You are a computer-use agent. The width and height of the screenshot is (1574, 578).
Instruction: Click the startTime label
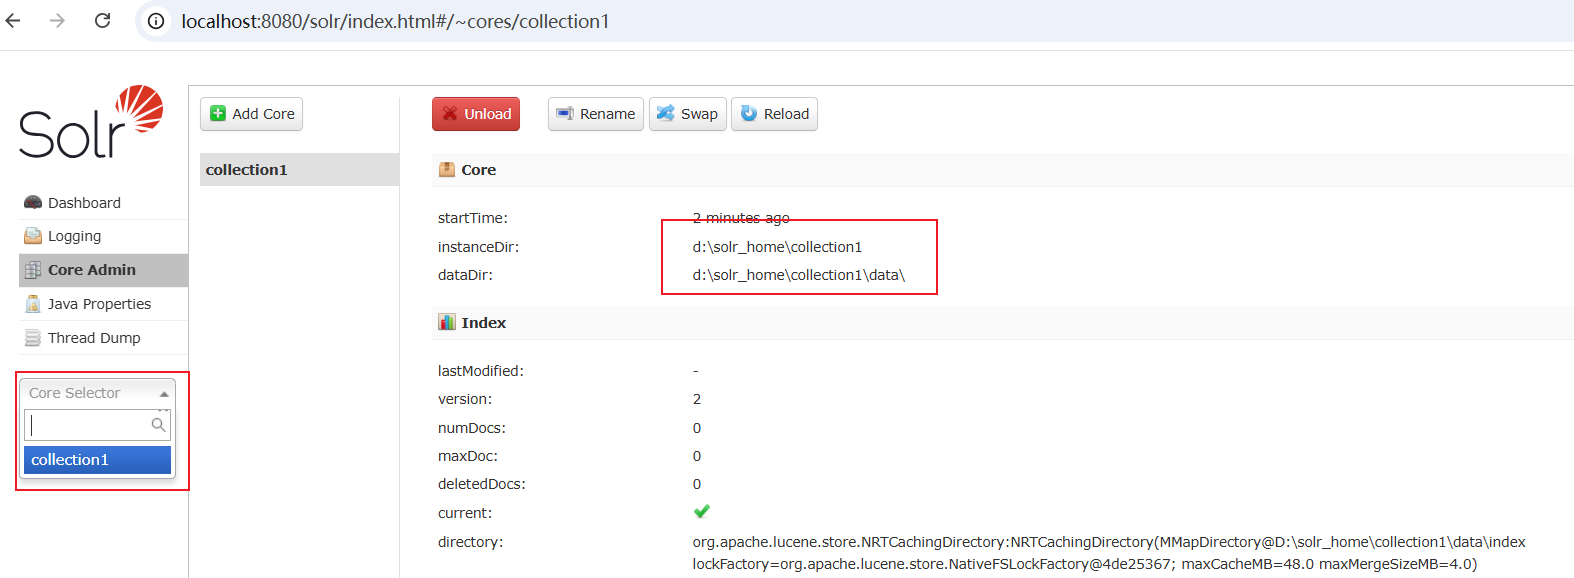[x=473, y=218]
